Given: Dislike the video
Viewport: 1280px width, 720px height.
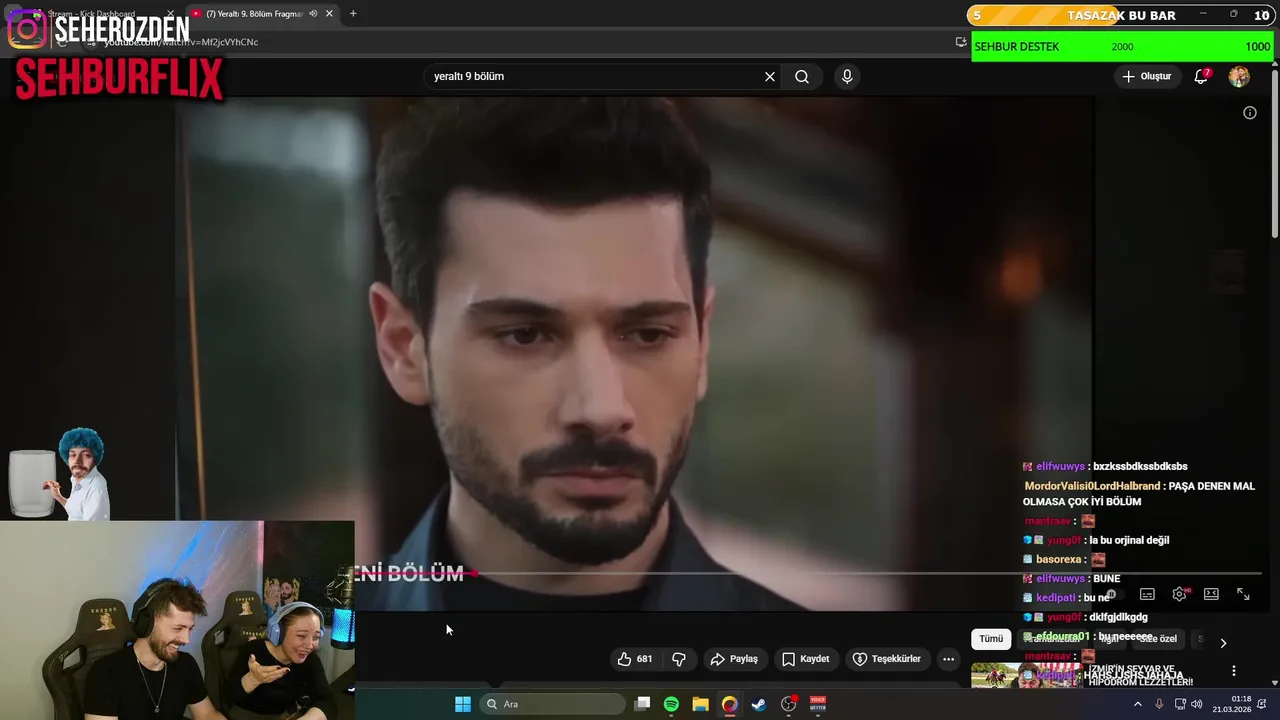Looking at the screenshot, I should point(679,659).
